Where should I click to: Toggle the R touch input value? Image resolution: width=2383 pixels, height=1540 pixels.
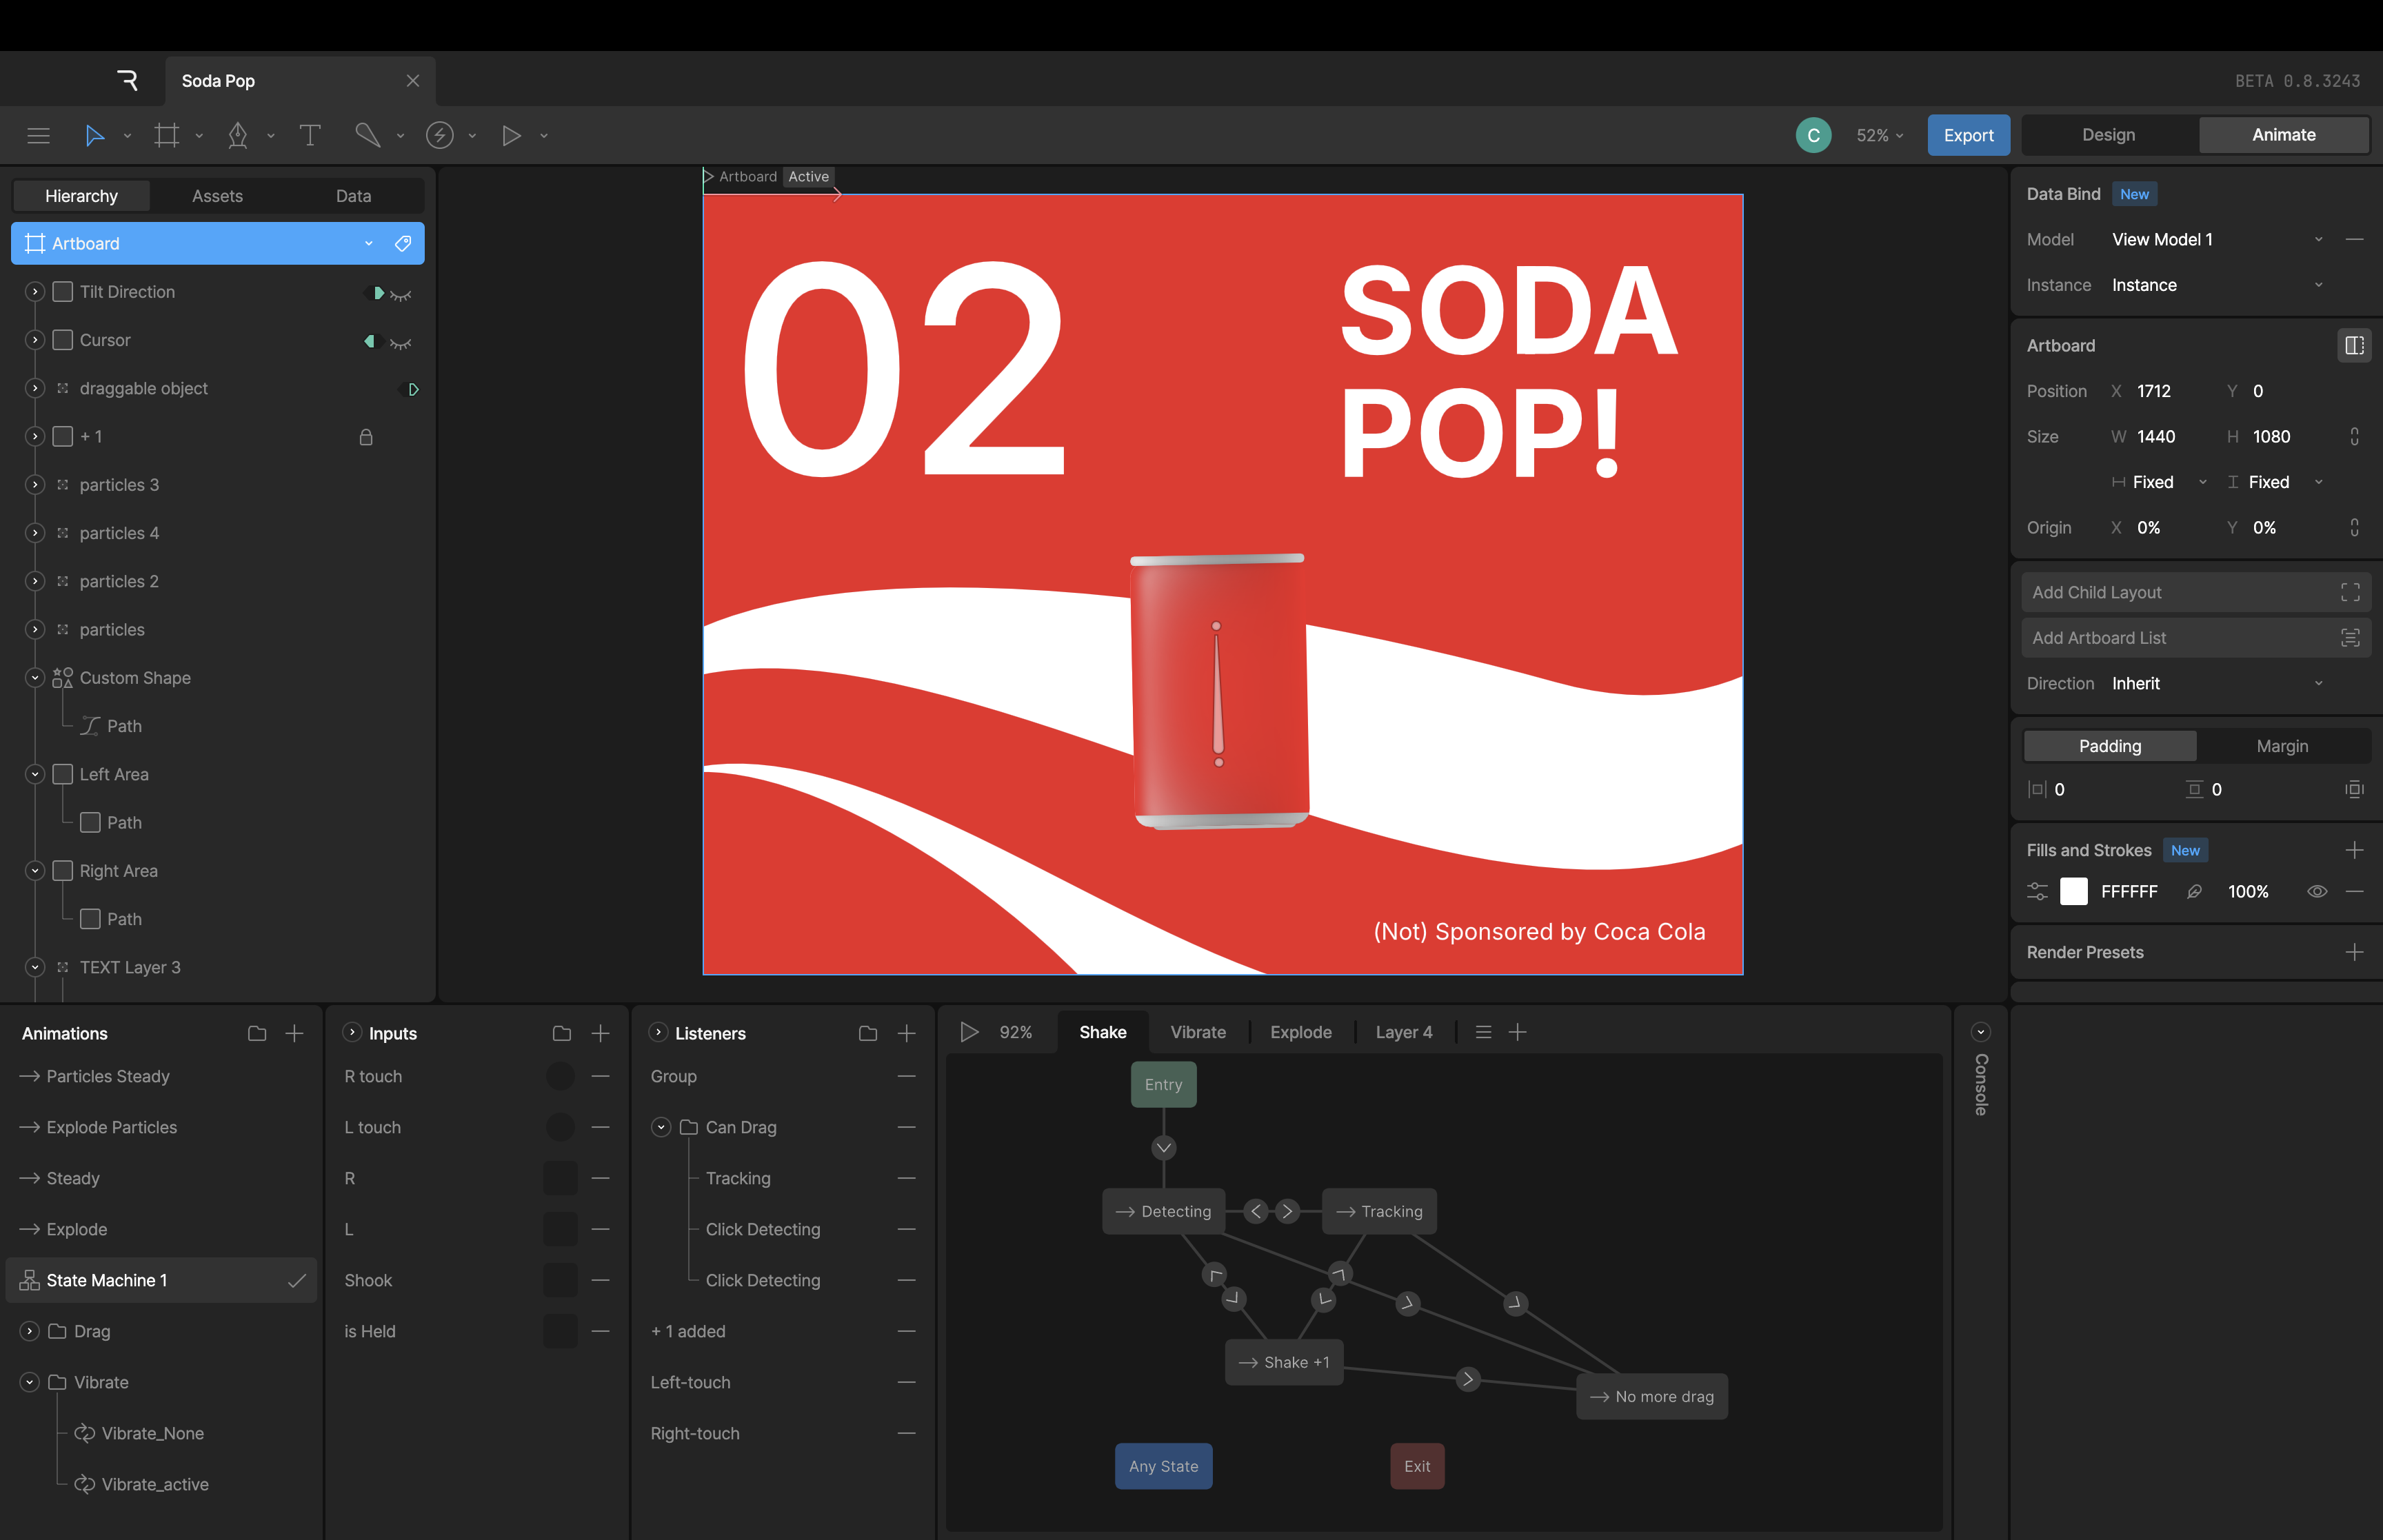point(560,1076)
